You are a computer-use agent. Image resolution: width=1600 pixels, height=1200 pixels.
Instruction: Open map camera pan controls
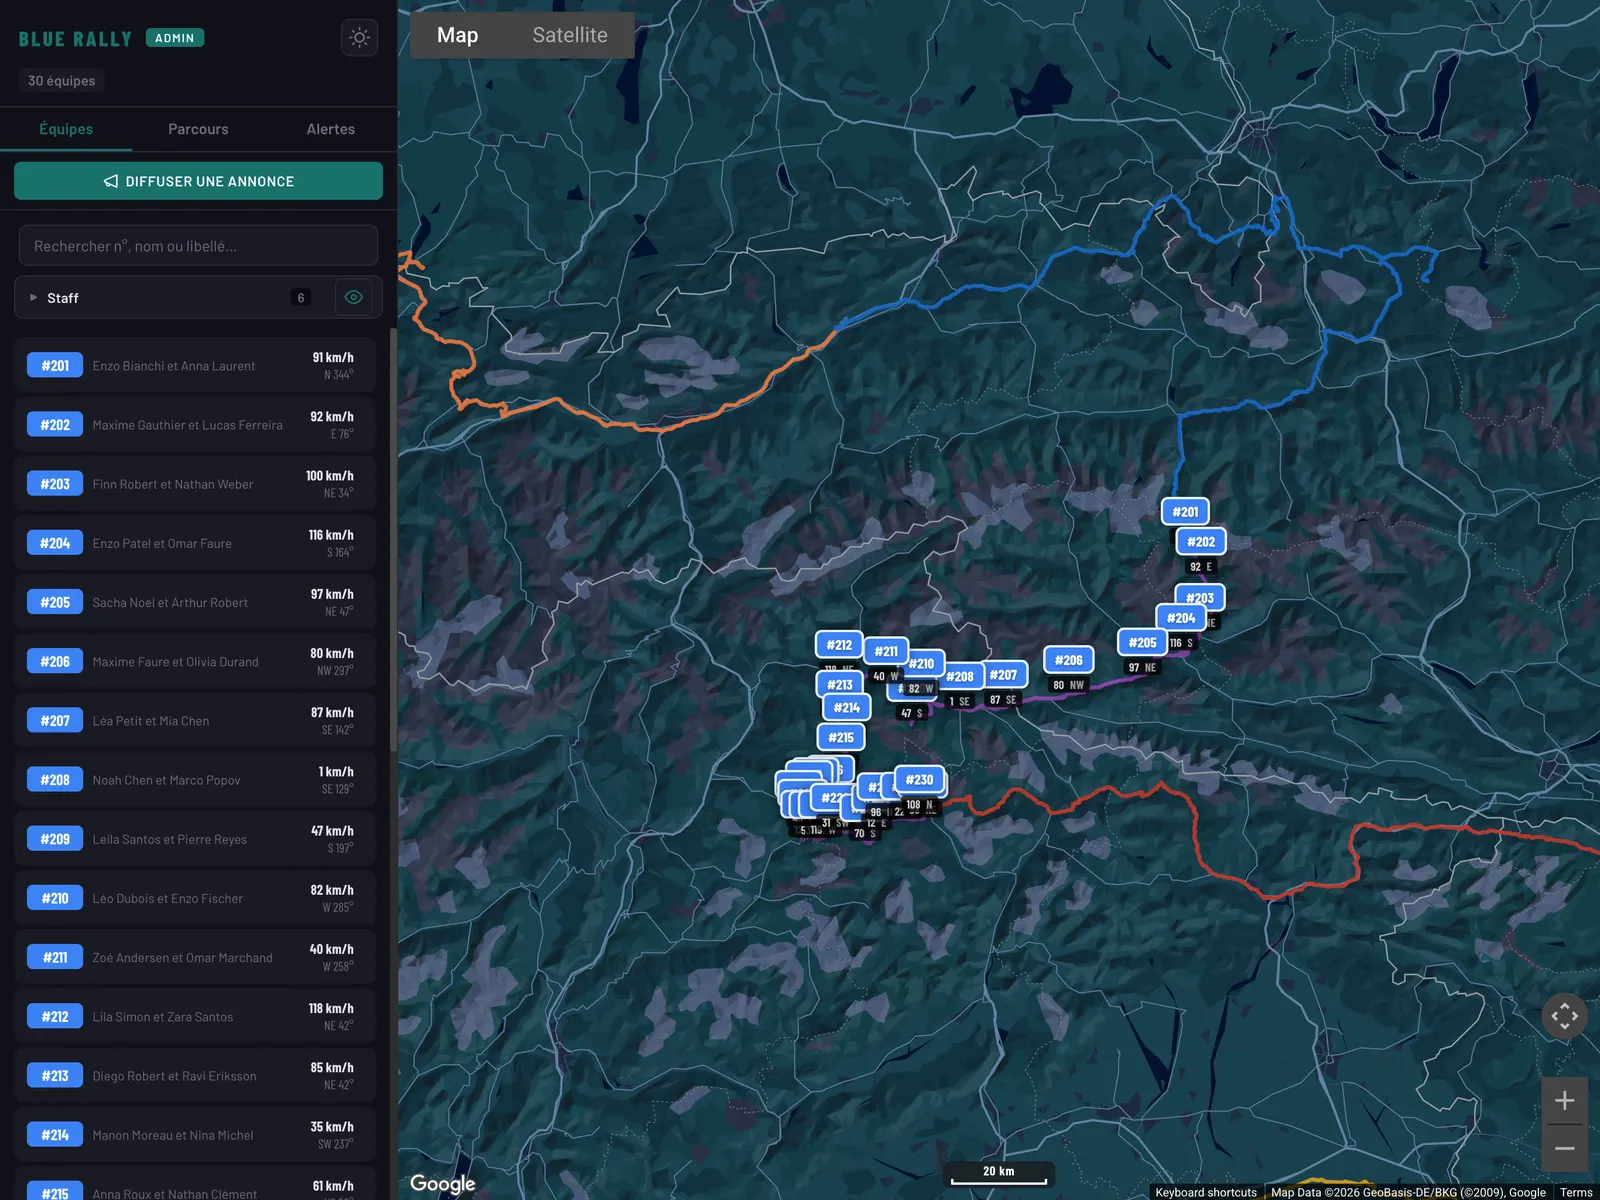(1565, 1017)
